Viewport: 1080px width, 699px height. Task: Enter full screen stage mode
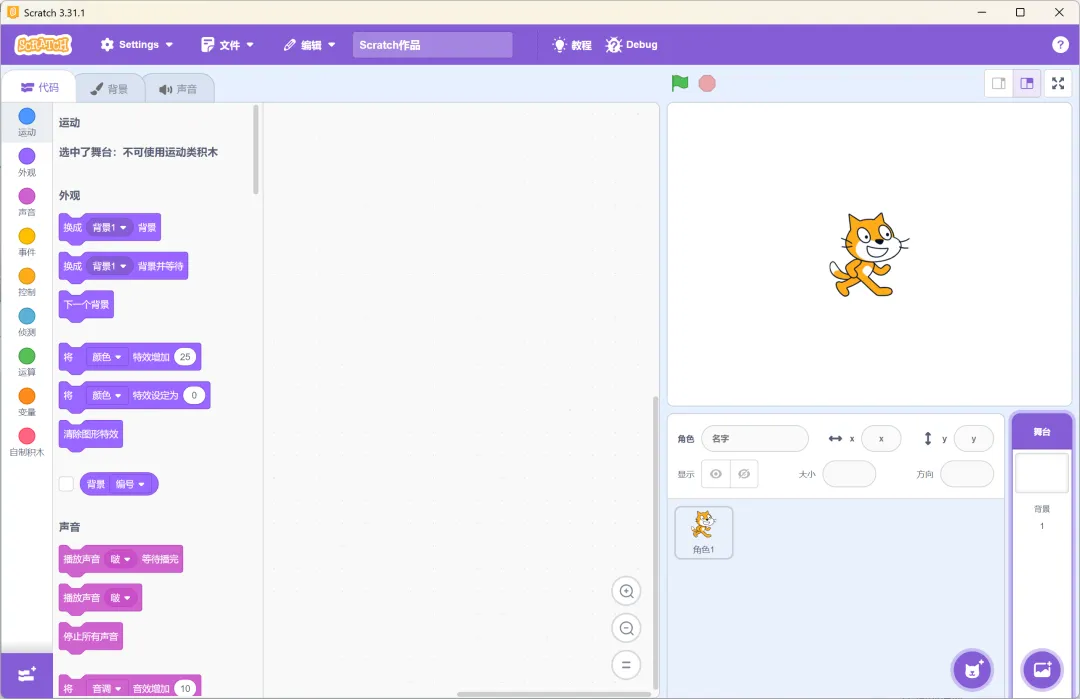1058,83
